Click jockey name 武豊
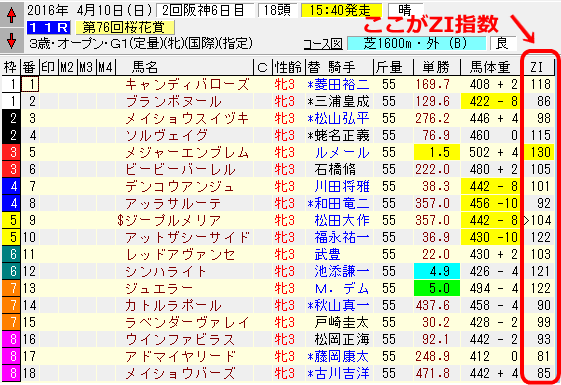 pos(328,255)
